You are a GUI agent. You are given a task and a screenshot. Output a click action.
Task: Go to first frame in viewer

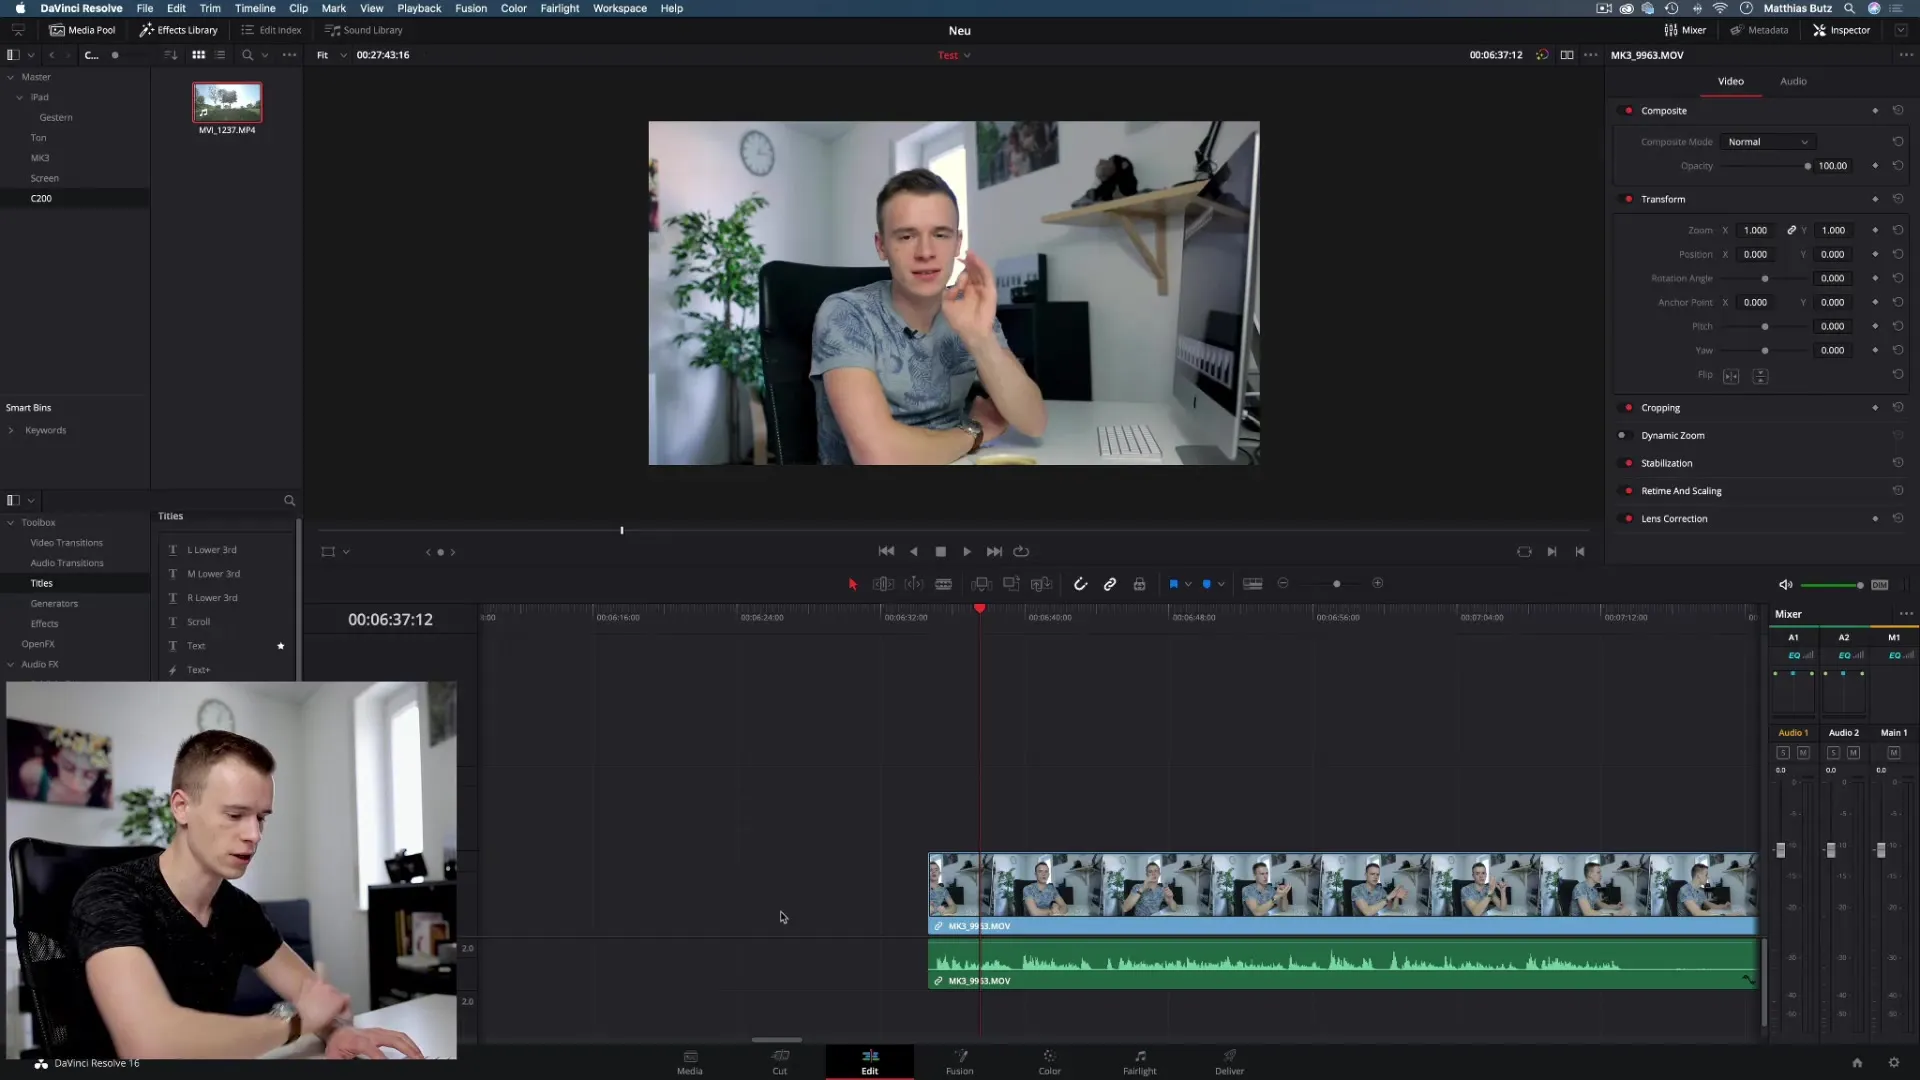(886, 552)
